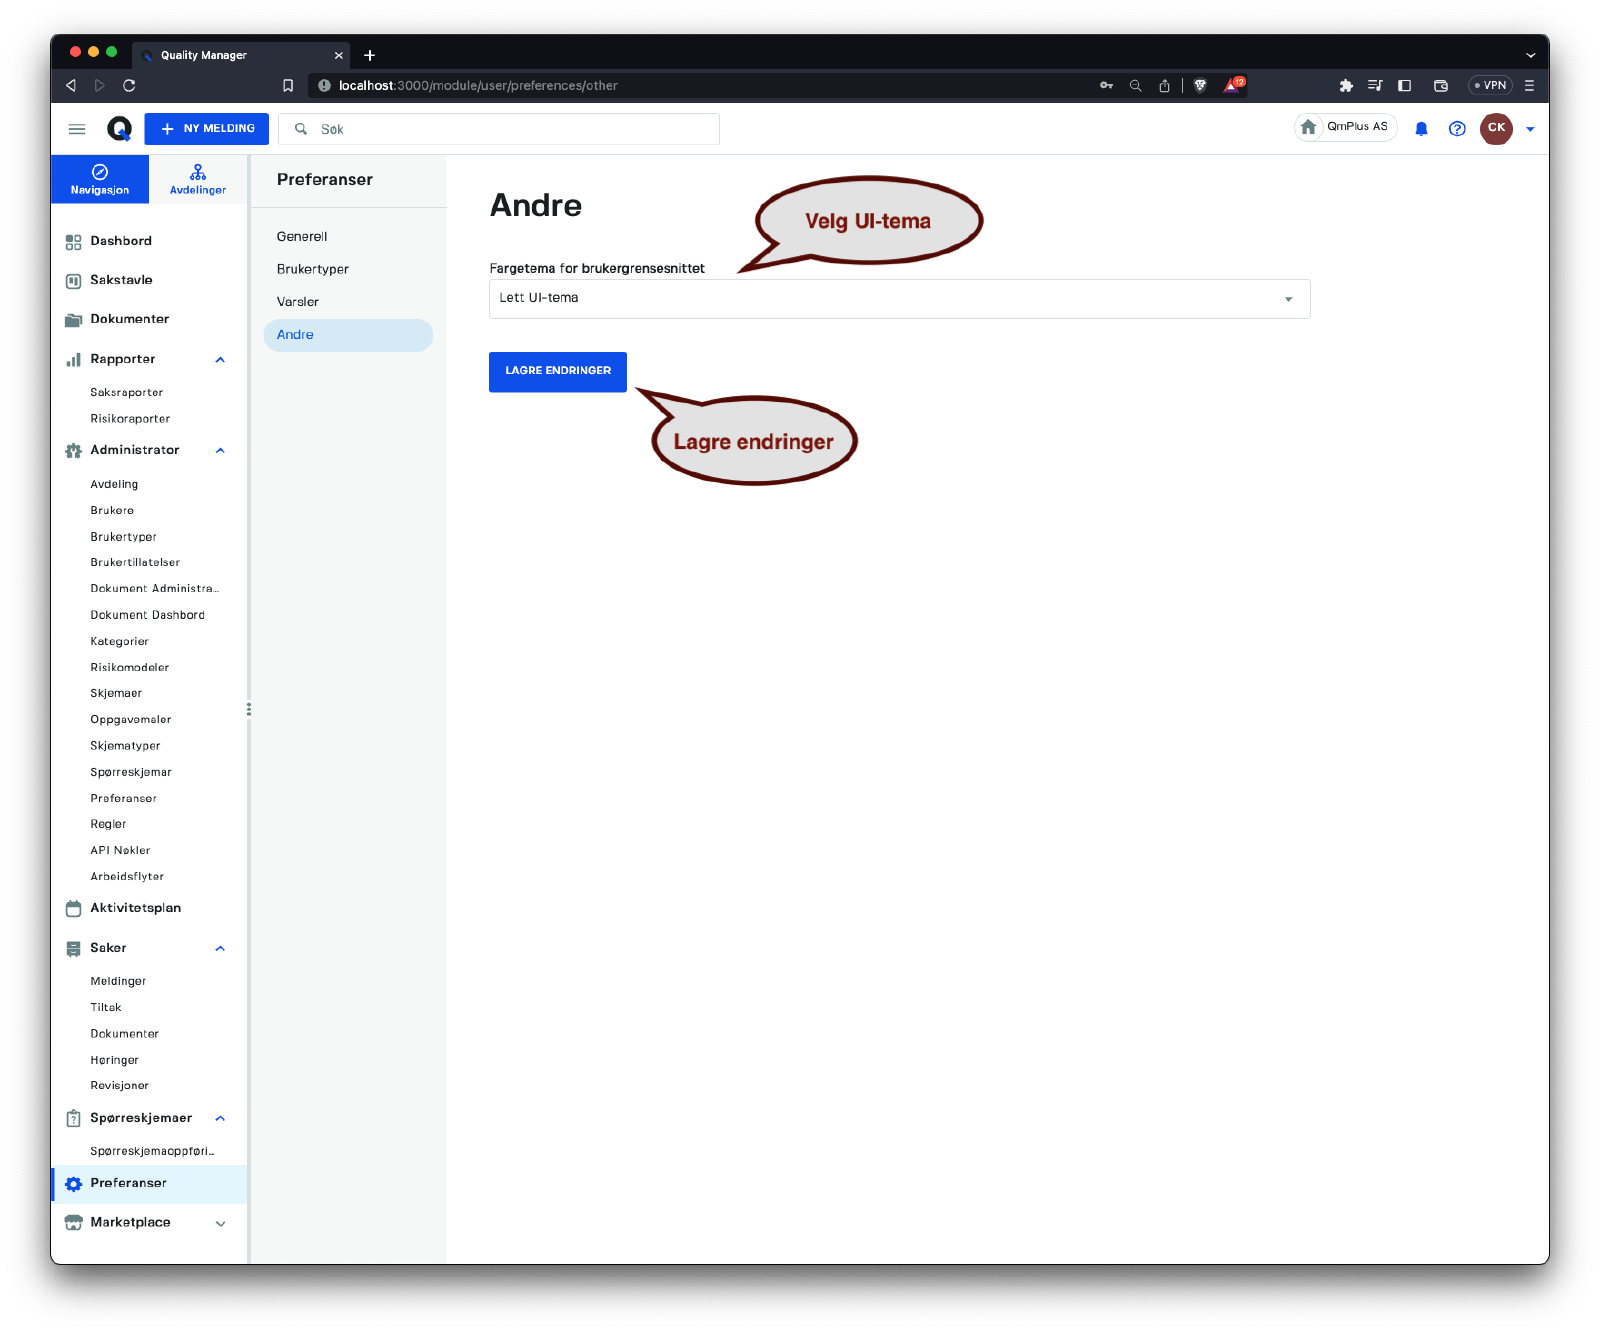Select Varsler in Preferanser menu

pyautogui.click(x=298, y=302)
